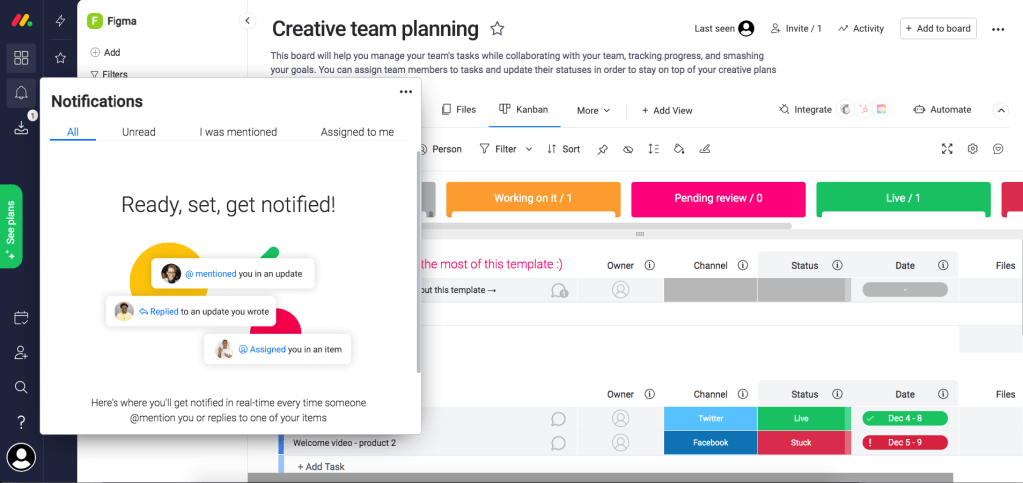Viewport: 1023px width, 483px height.
Task: Click the green See plans button
Action: pyautogui.click(x=12, y=226)
